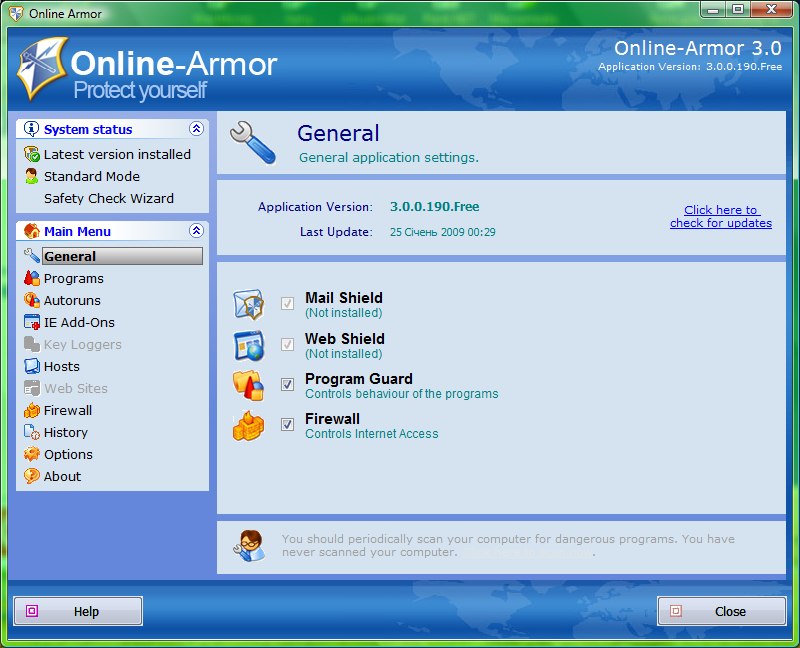Click the Mail Shield envelope icon
The image size is (800, 648).
point(248,304)
